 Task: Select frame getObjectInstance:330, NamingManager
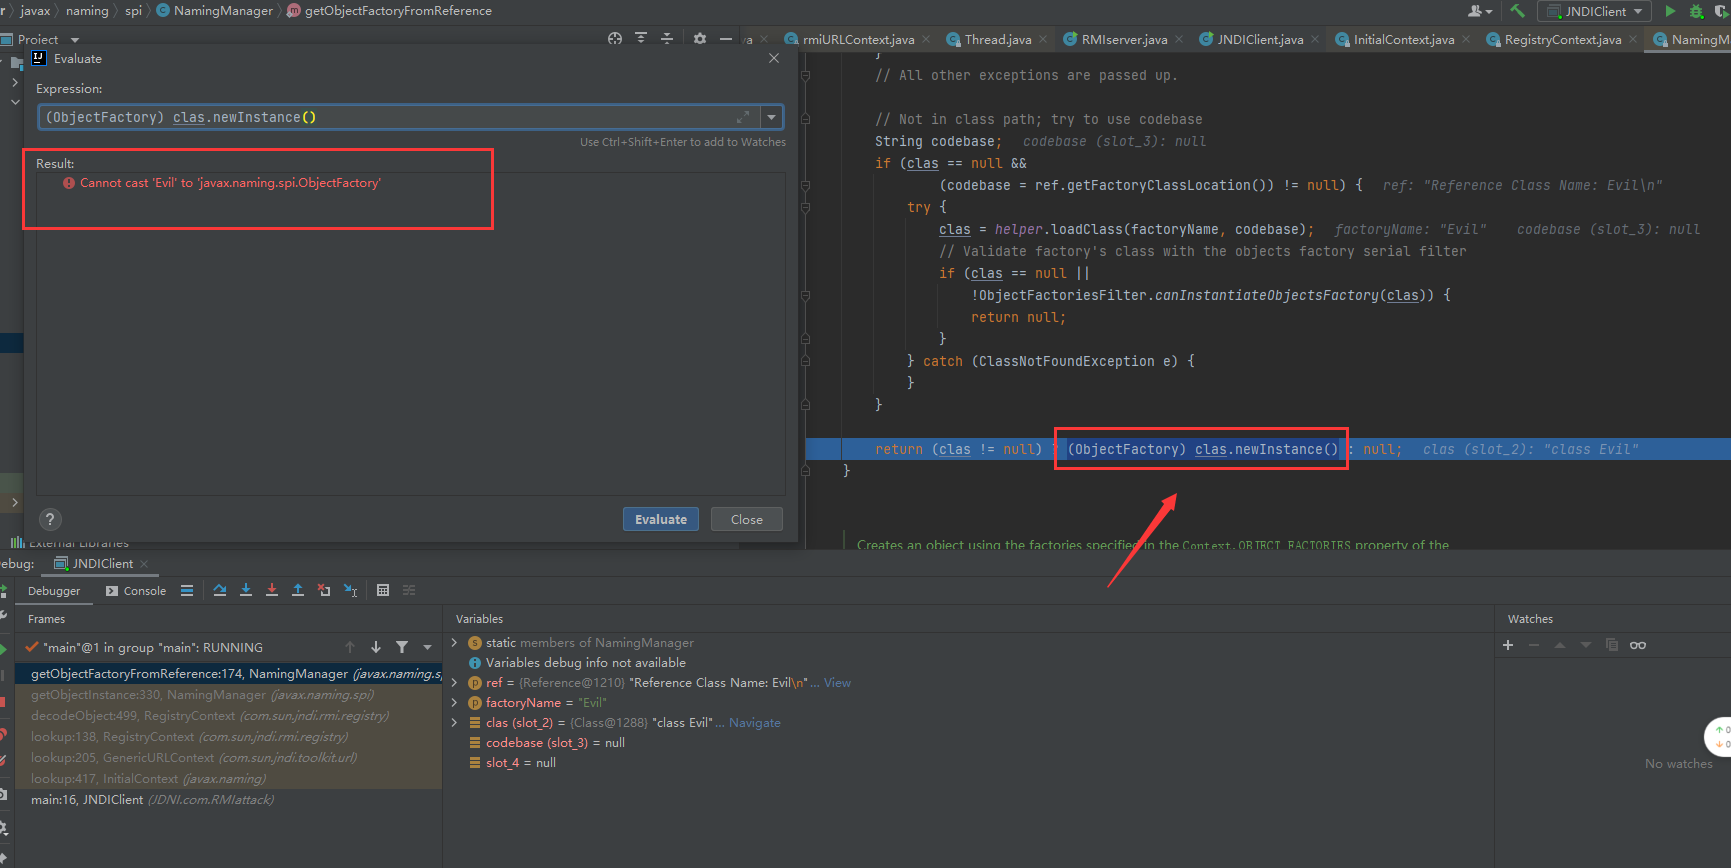(x=229, y=695)
